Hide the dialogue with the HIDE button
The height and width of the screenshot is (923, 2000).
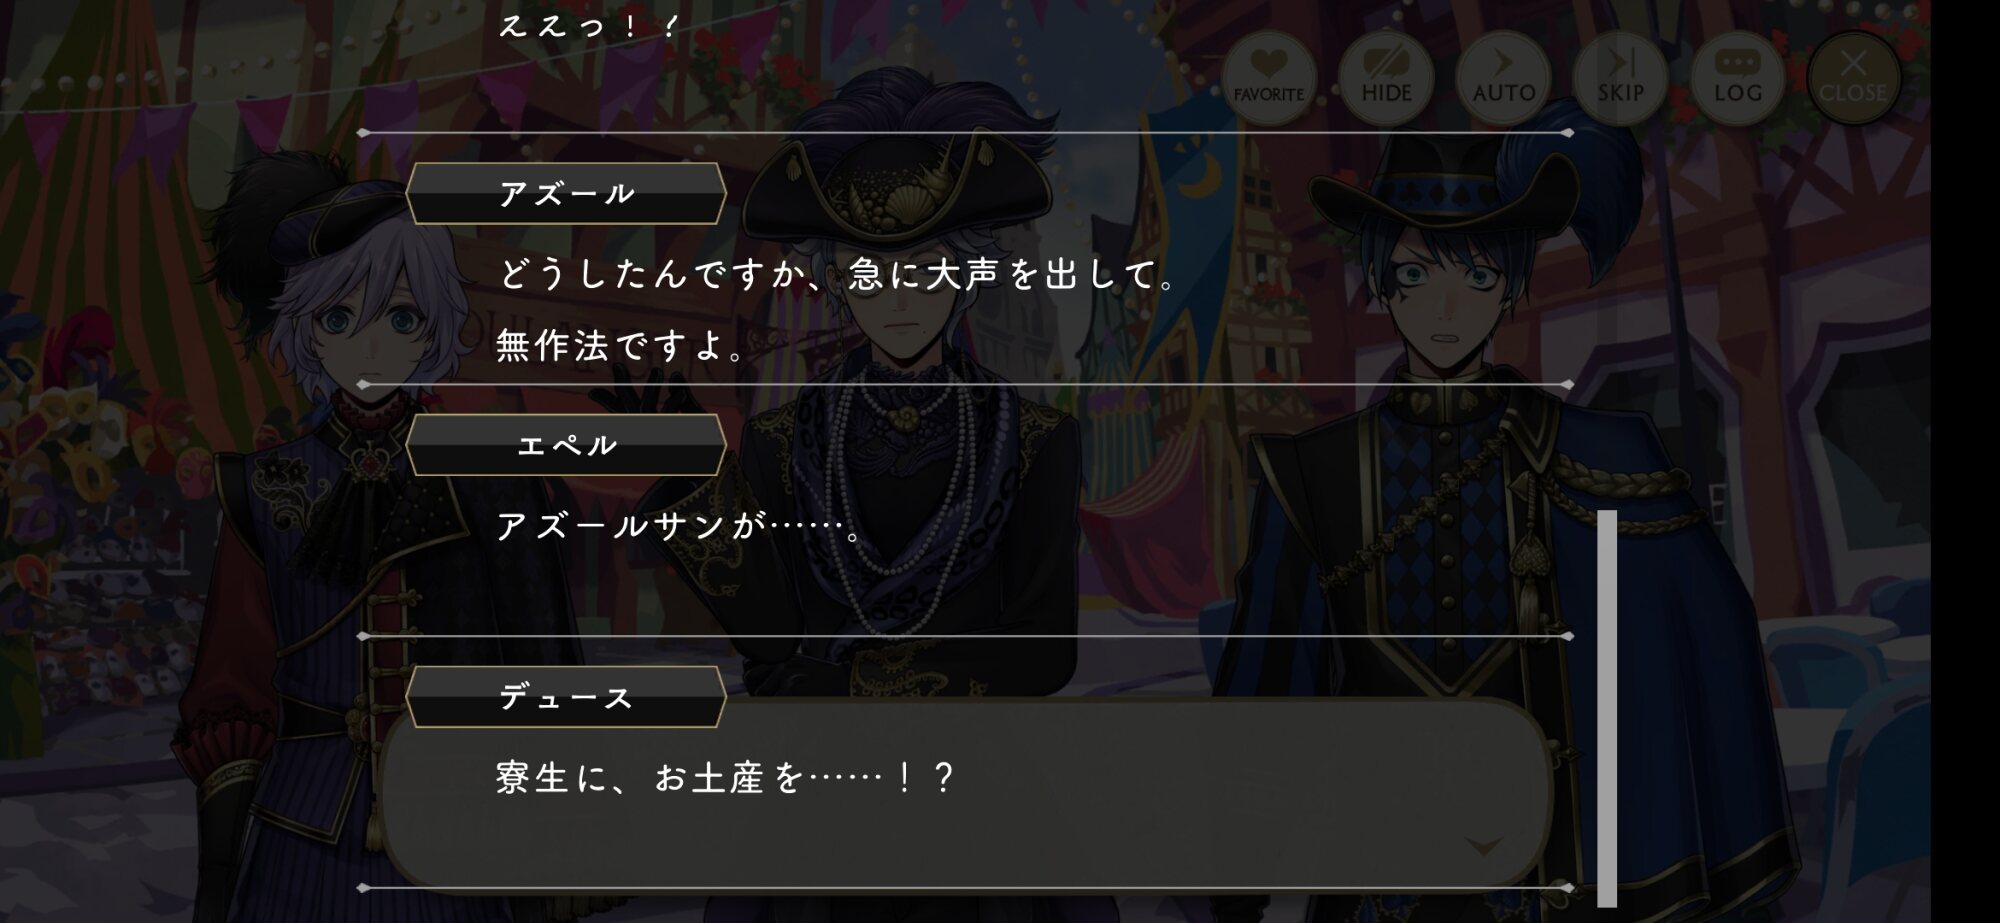coord(1386,76)
